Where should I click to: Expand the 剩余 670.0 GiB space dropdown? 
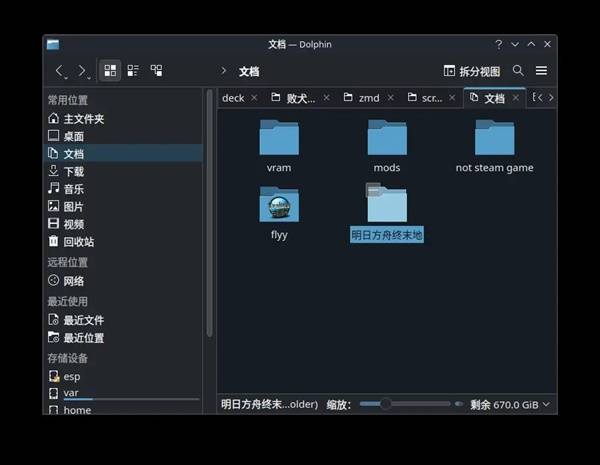548,405
